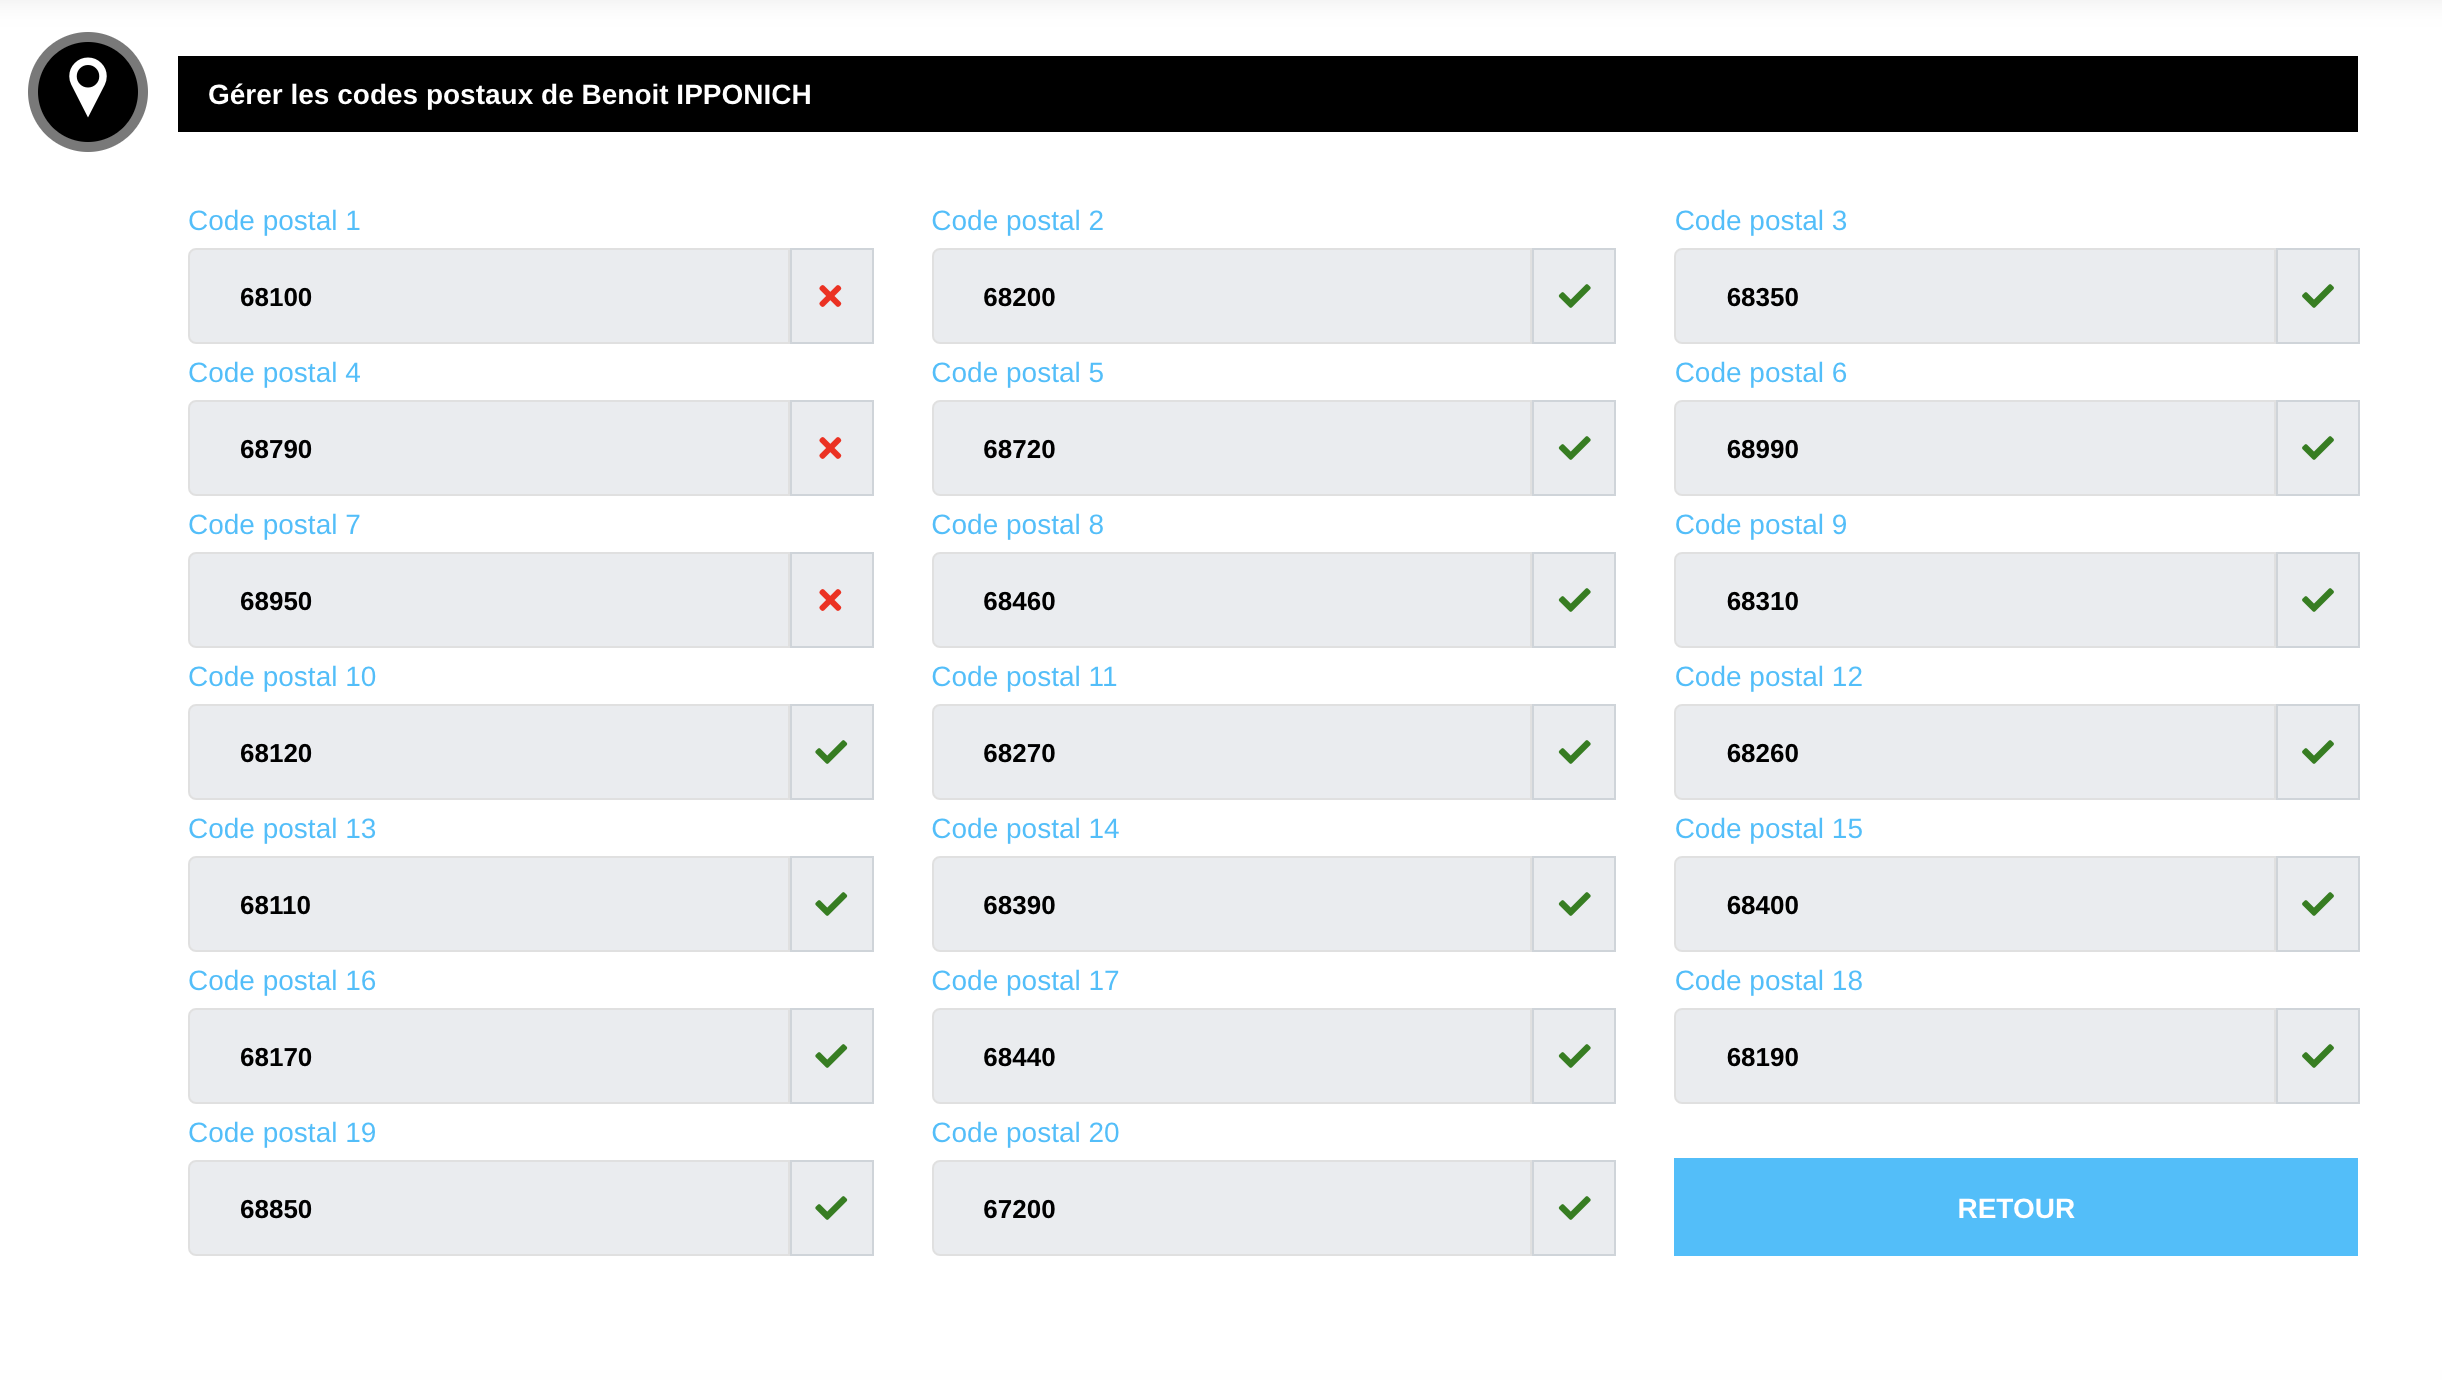Viewport: 2442px width, 1380px height.
Task: Select the Code postal 12 field 68260
Action: (1975, 752)
